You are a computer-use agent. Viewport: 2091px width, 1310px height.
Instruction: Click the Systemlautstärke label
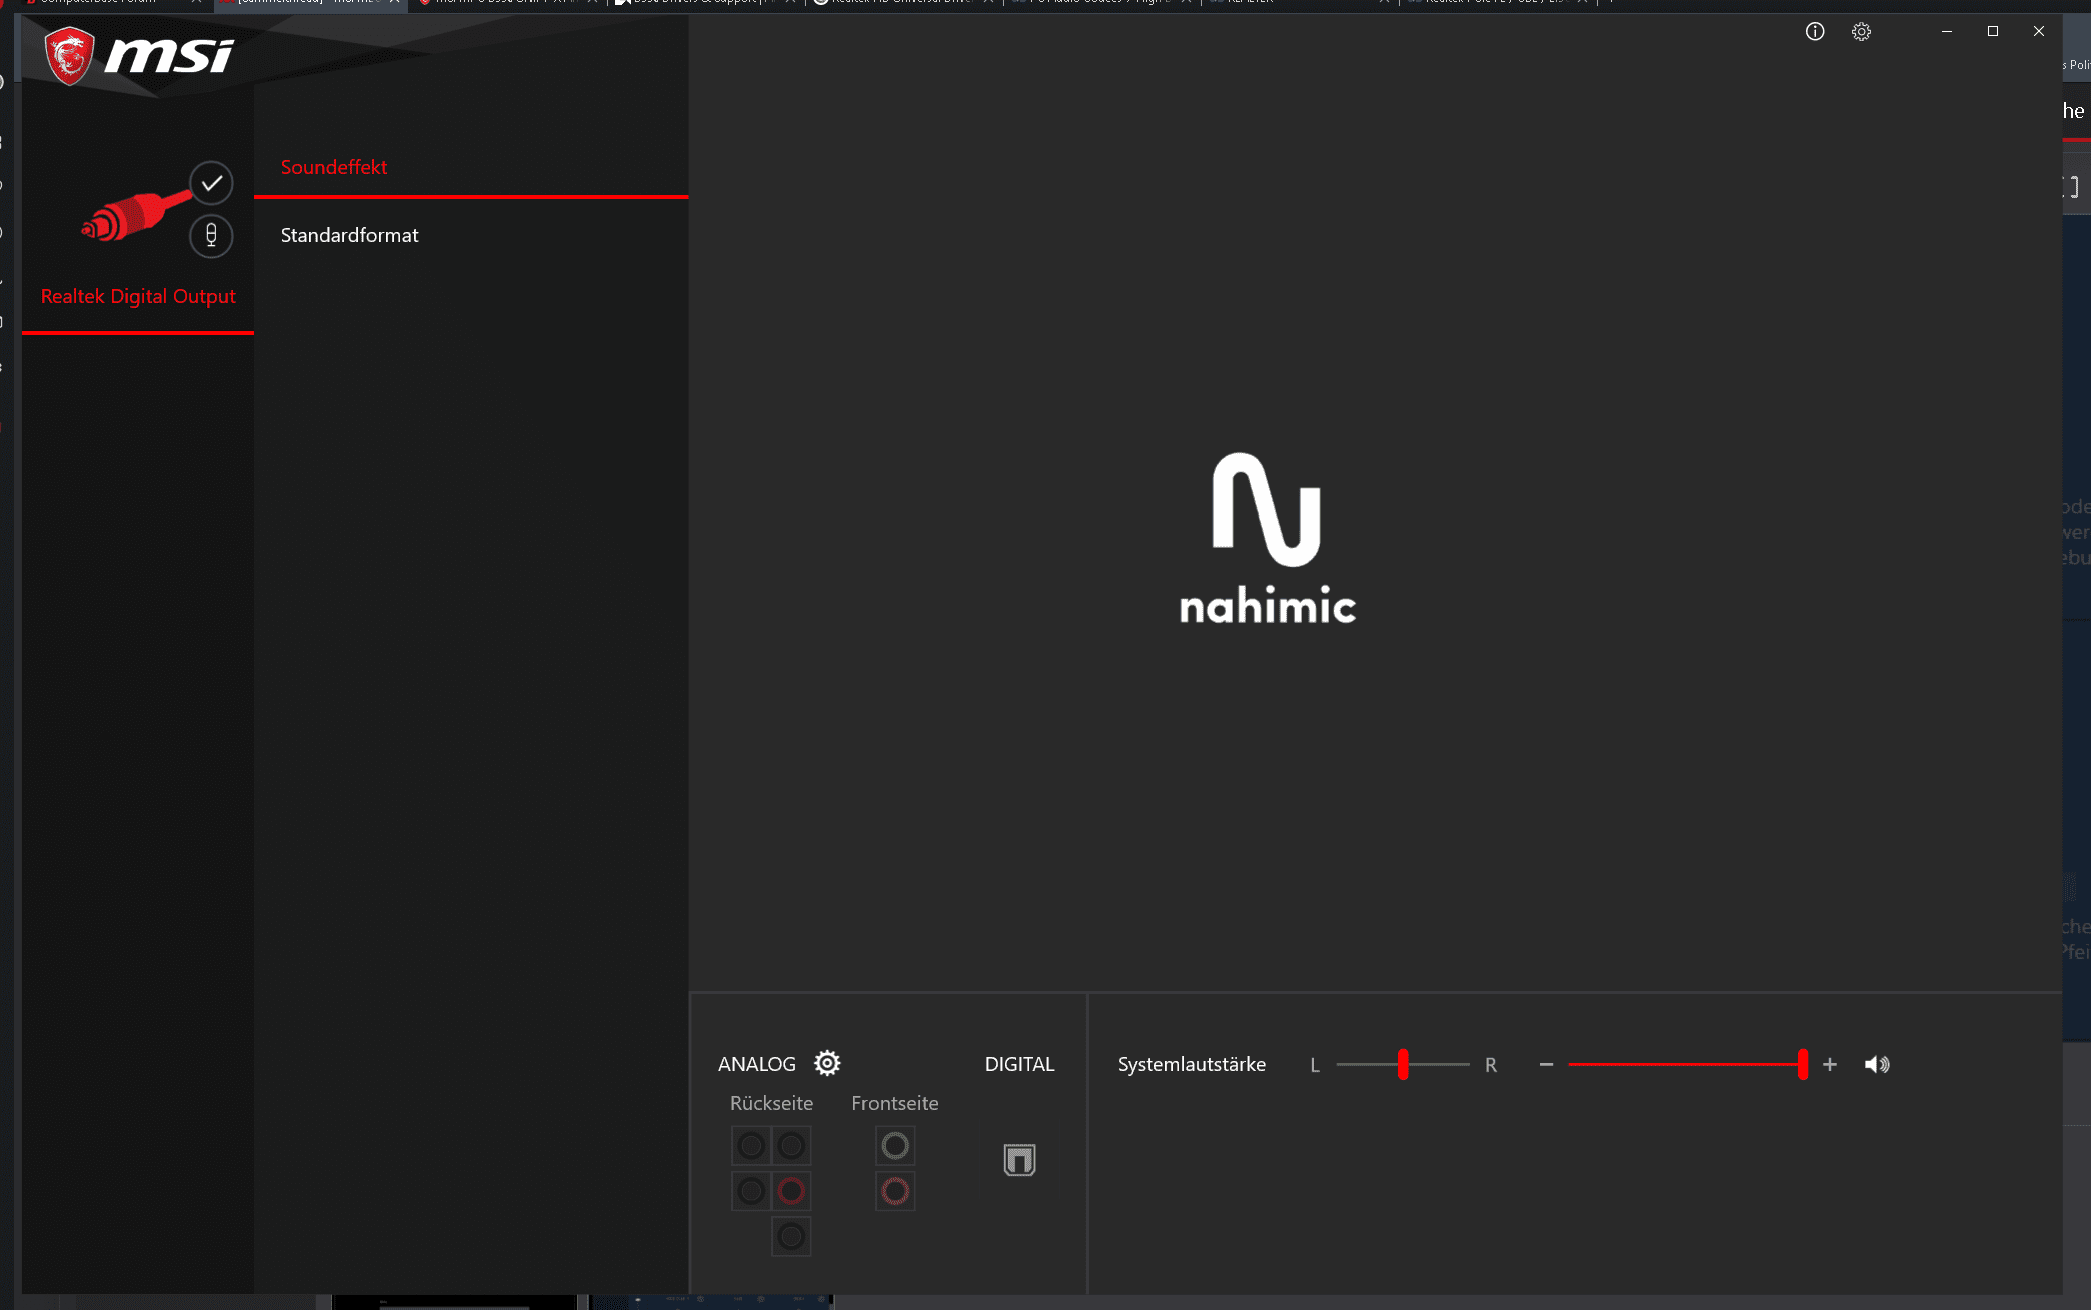pos(1192,1064)
